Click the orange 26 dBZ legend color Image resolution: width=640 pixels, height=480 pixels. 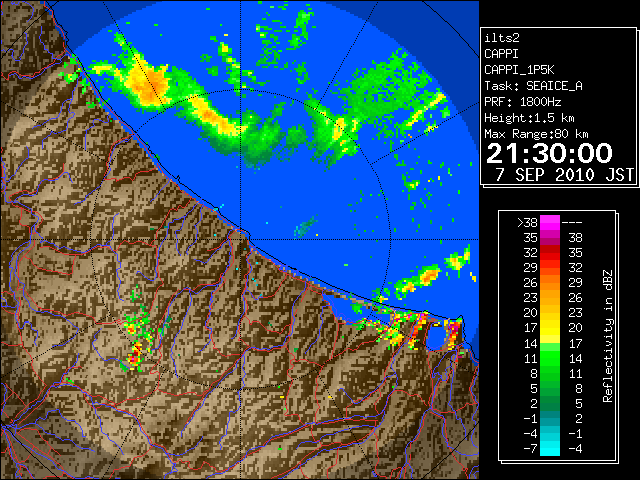coord(550,283)
